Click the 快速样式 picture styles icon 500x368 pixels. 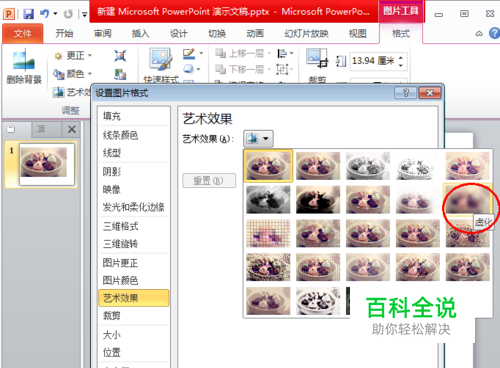[161, 60]
